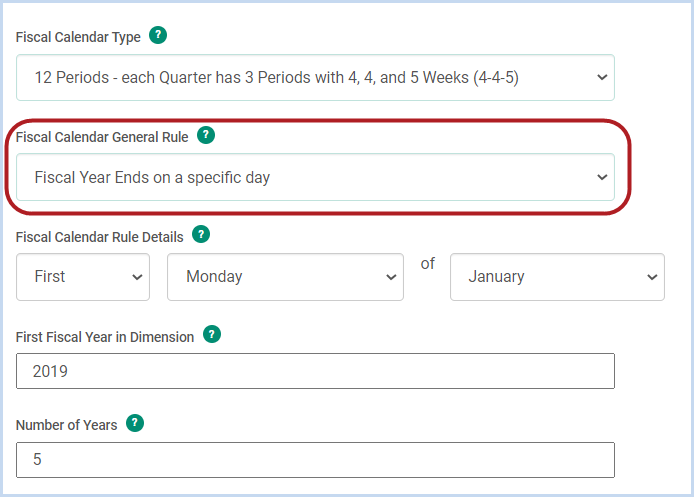The width and height of the screenshot is (694, 497).
Task: Click the 'Fiscal Calendar General Rule' label
Action: pos(102,137)
